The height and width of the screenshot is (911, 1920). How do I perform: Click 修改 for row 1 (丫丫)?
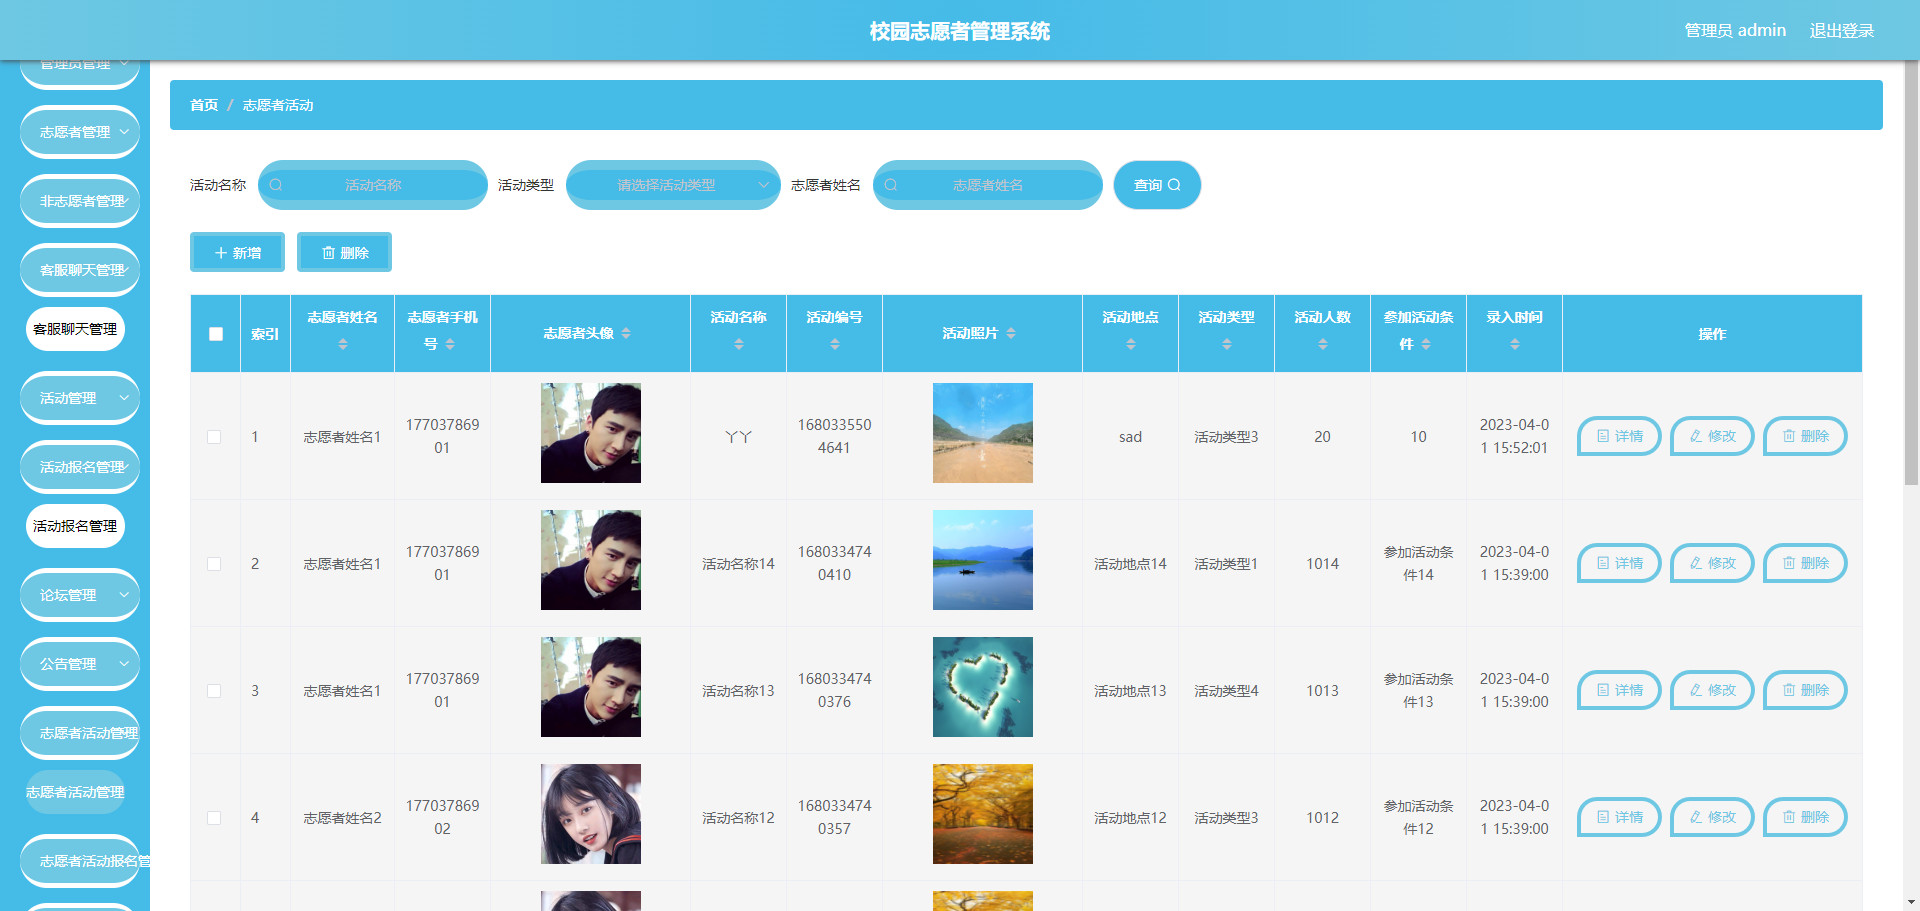[x=1712, y=436]
